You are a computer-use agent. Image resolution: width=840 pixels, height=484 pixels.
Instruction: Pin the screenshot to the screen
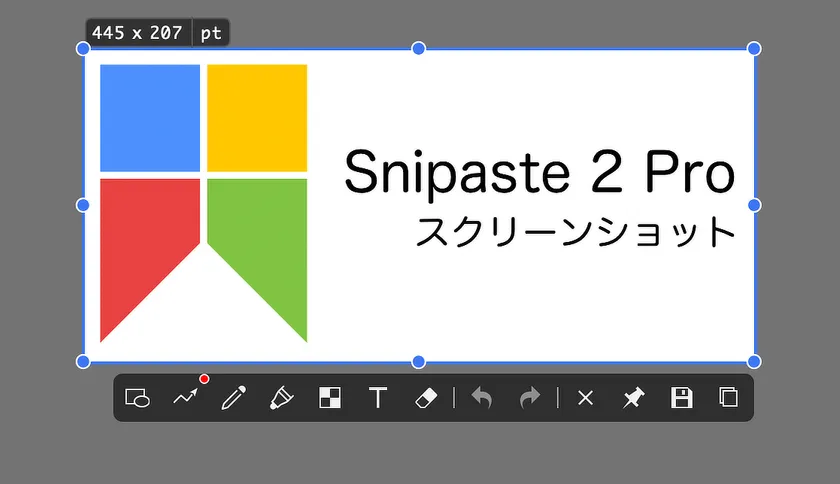click(x=633, y=398)
